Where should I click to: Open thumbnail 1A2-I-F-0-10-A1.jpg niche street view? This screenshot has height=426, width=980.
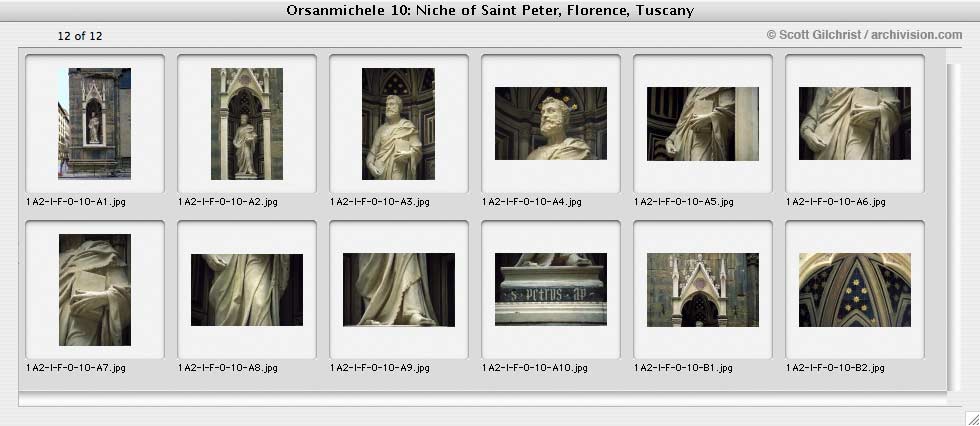[94, 124]
